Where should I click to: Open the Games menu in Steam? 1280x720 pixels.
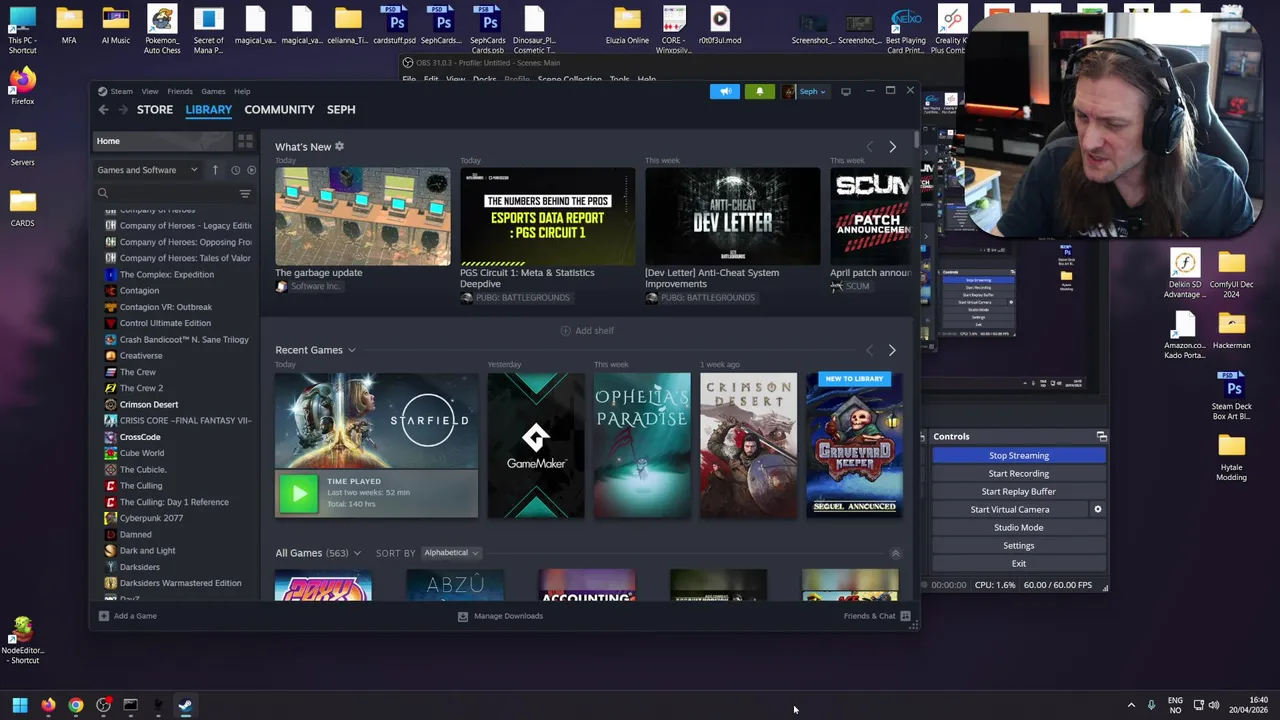pyautogui.click(x=213, y=91)
